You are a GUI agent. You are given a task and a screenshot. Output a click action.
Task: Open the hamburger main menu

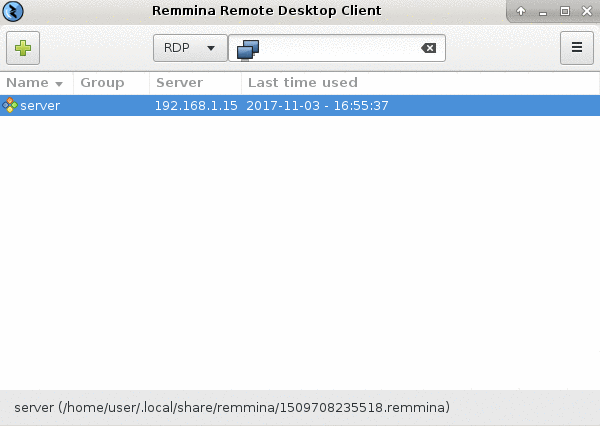[x=577, y=48]
